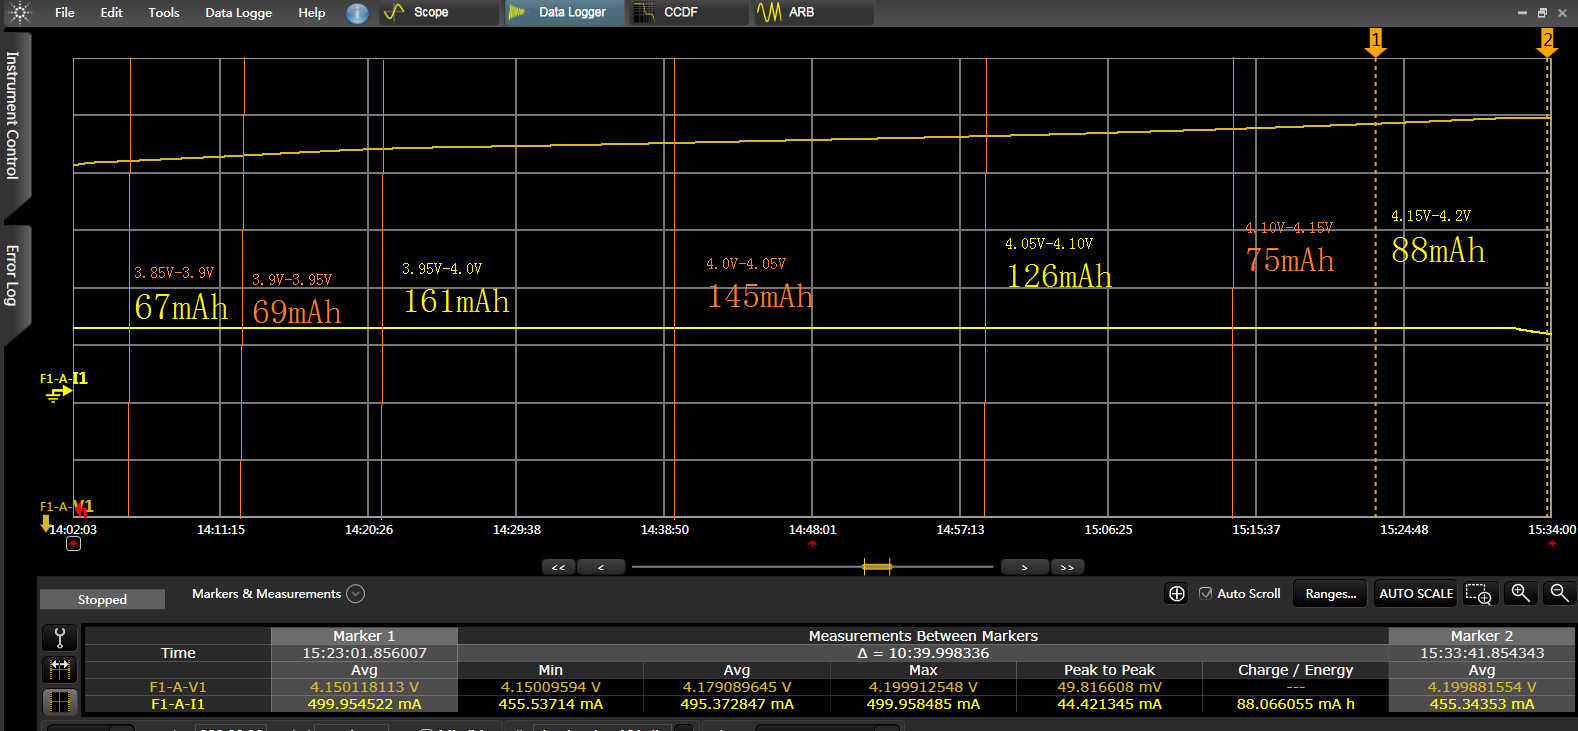Click the red trigger marker below the time axis
The image size is (1578, 731).
(812, 544)
